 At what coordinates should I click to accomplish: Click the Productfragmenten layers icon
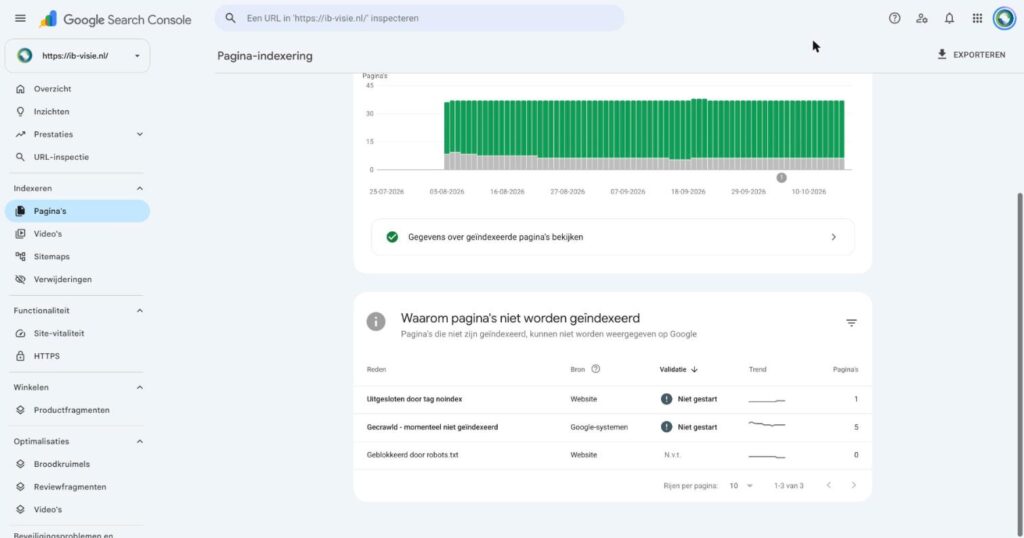pyautogui.click(x=20, y=410)
